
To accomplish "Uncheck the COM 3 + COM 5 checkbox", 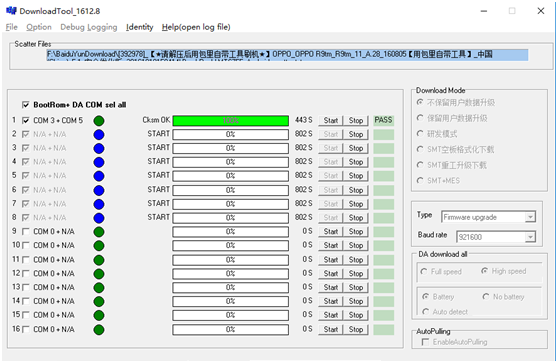I will [x=26, y=120].
